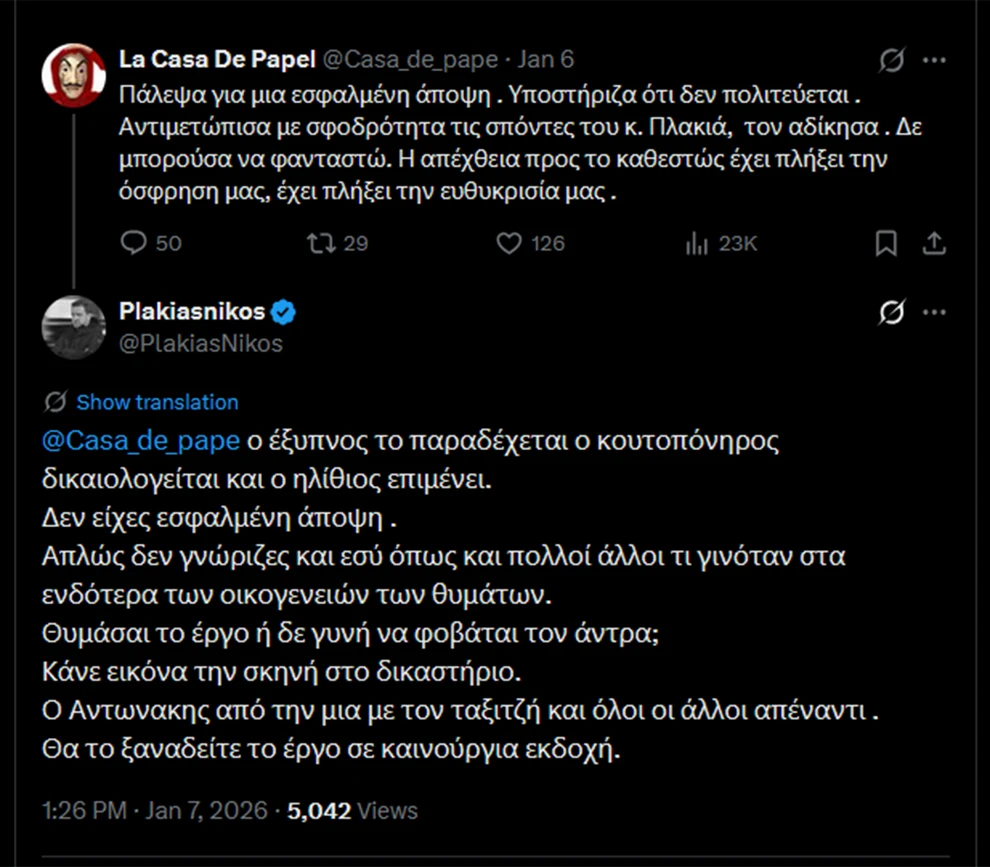Reply to La Casa De Papel's post
Screen dimensions: 990x867
134,243
